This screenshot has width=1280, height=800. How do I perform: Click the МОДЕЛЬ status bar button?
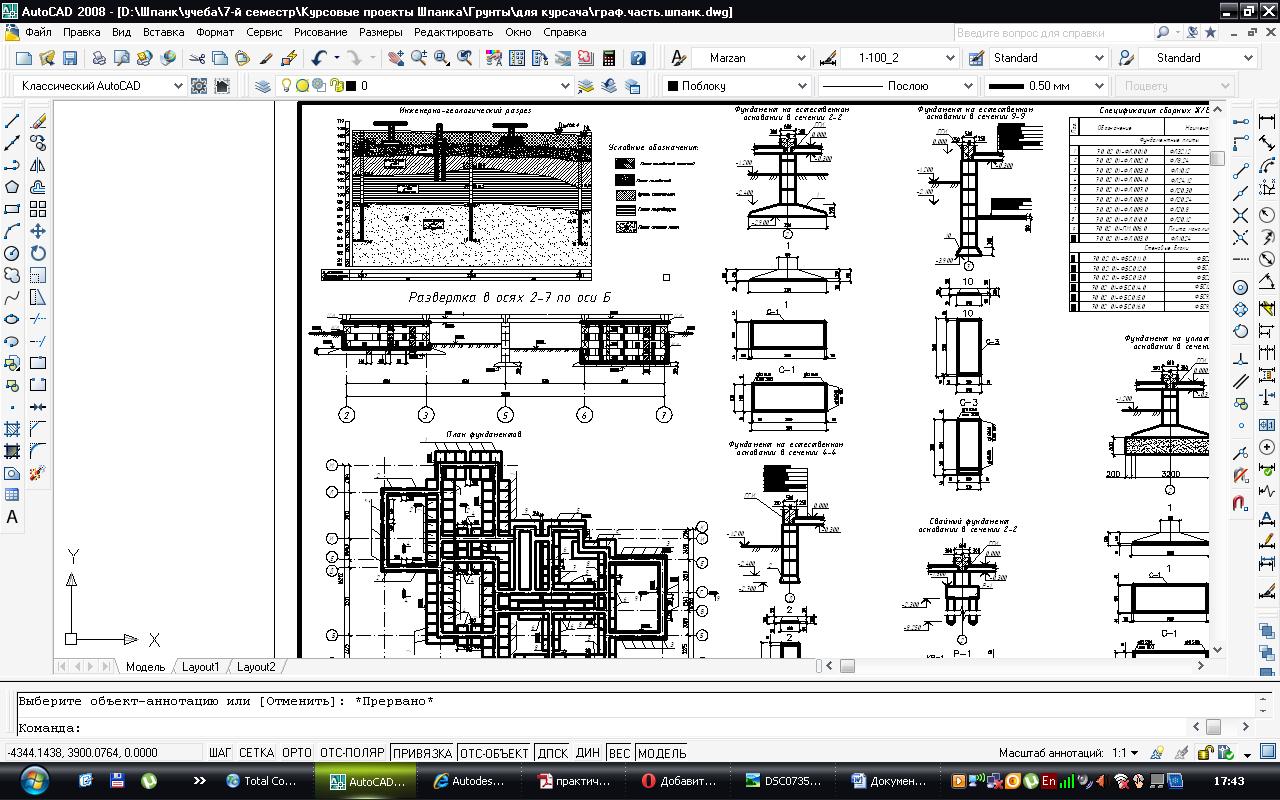coord(662,753)
